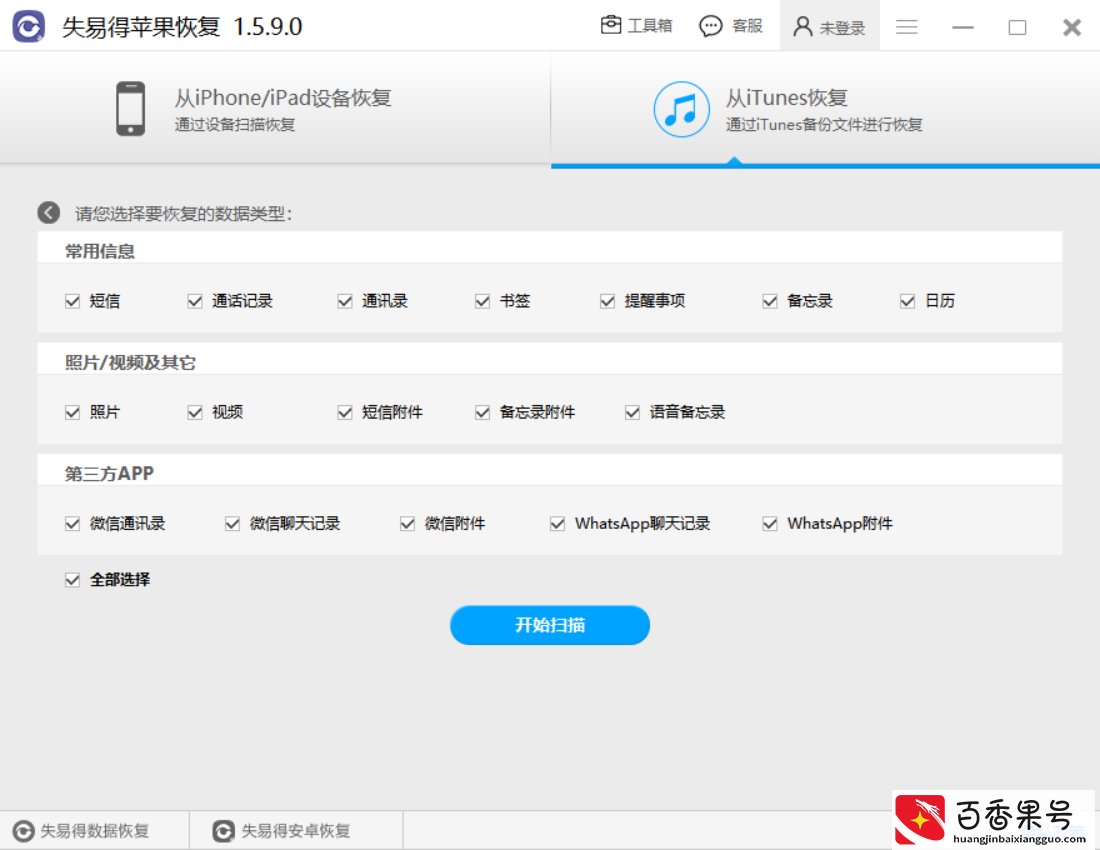Minimize the recovery app window
Viewport: 1100px width, 850px height.
click(962, 27)
